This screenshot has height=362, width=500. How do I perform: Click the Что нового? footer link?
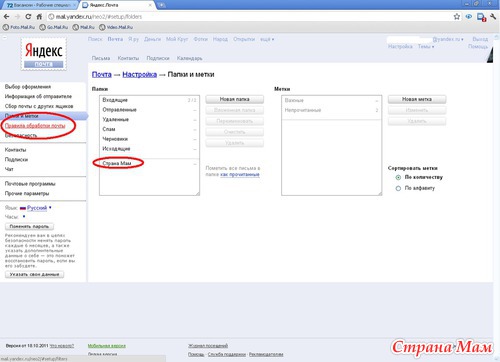pos(62,346)
